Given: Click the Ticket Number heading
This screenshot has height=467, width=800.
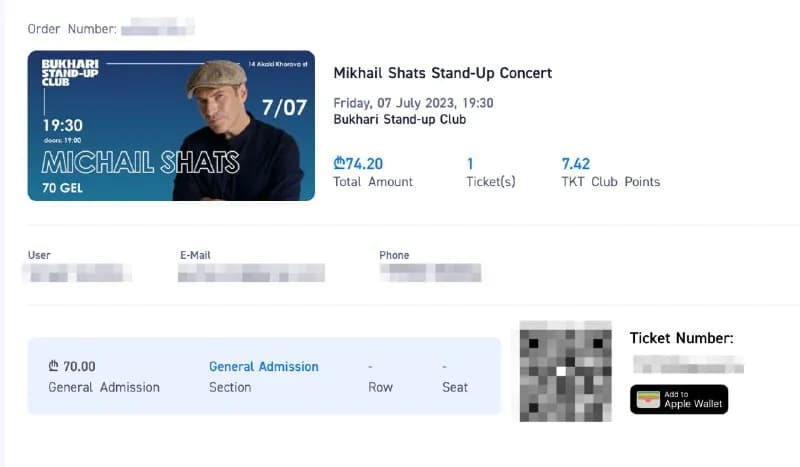Looking at the screenshot, I should [681, 338].
